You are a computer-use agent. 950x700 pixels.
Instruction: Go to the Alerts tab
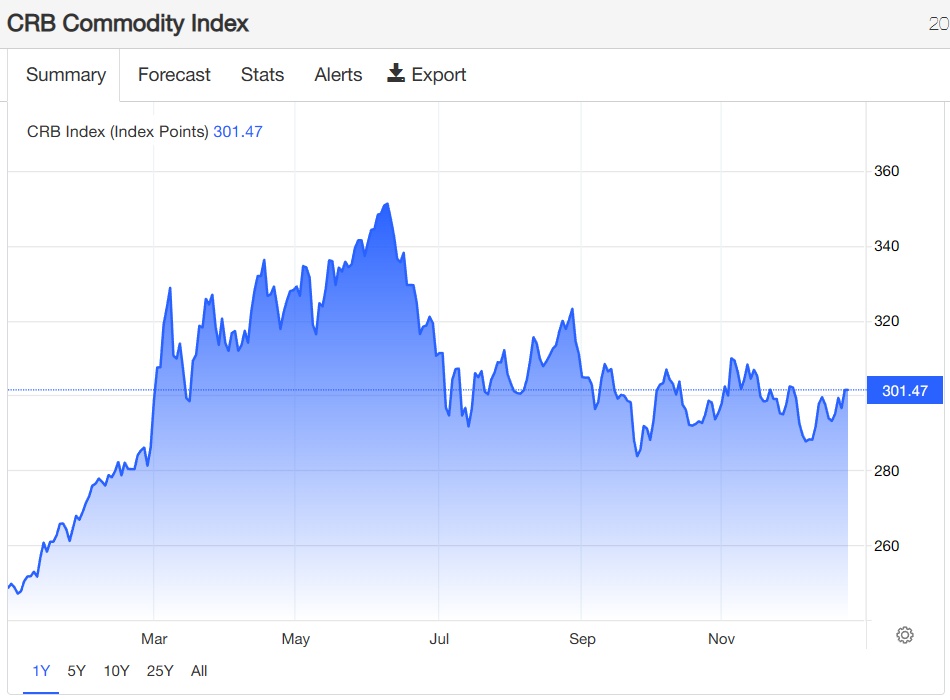338,75
